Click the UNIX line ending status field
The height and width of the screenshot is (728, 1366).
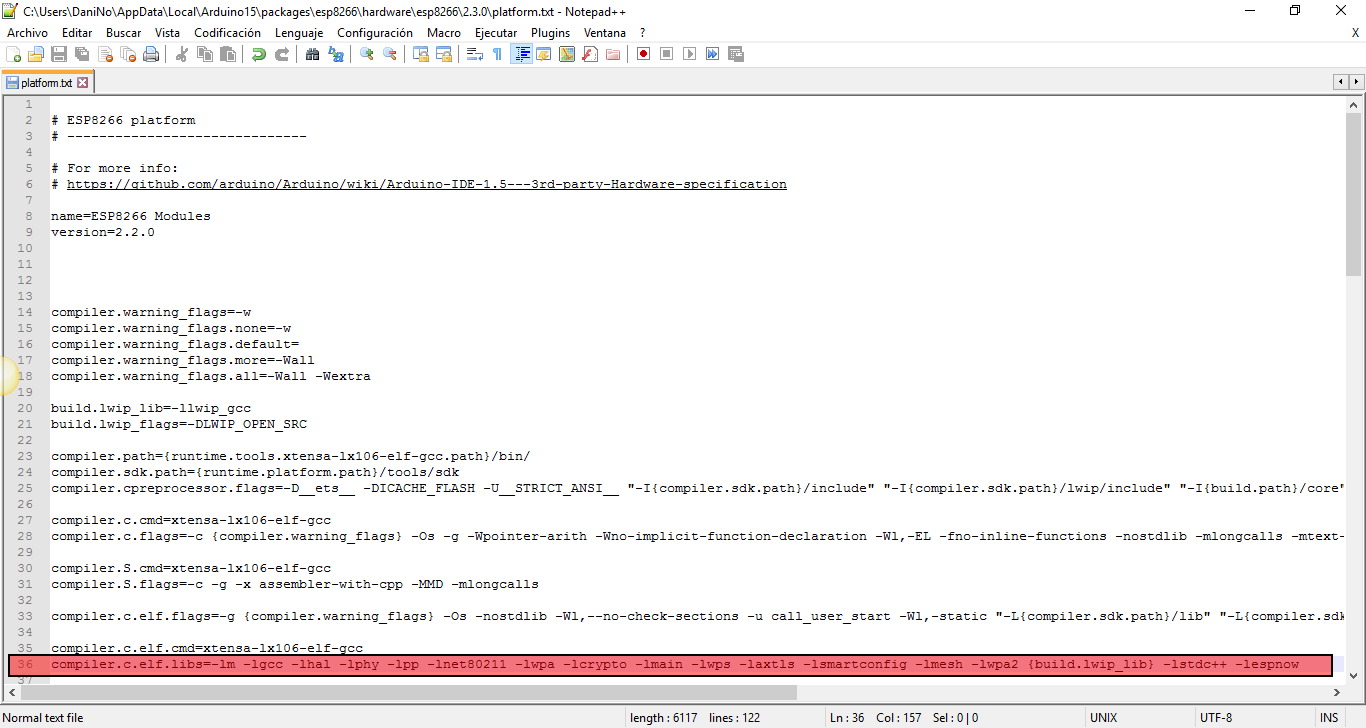coord(1103,718)
